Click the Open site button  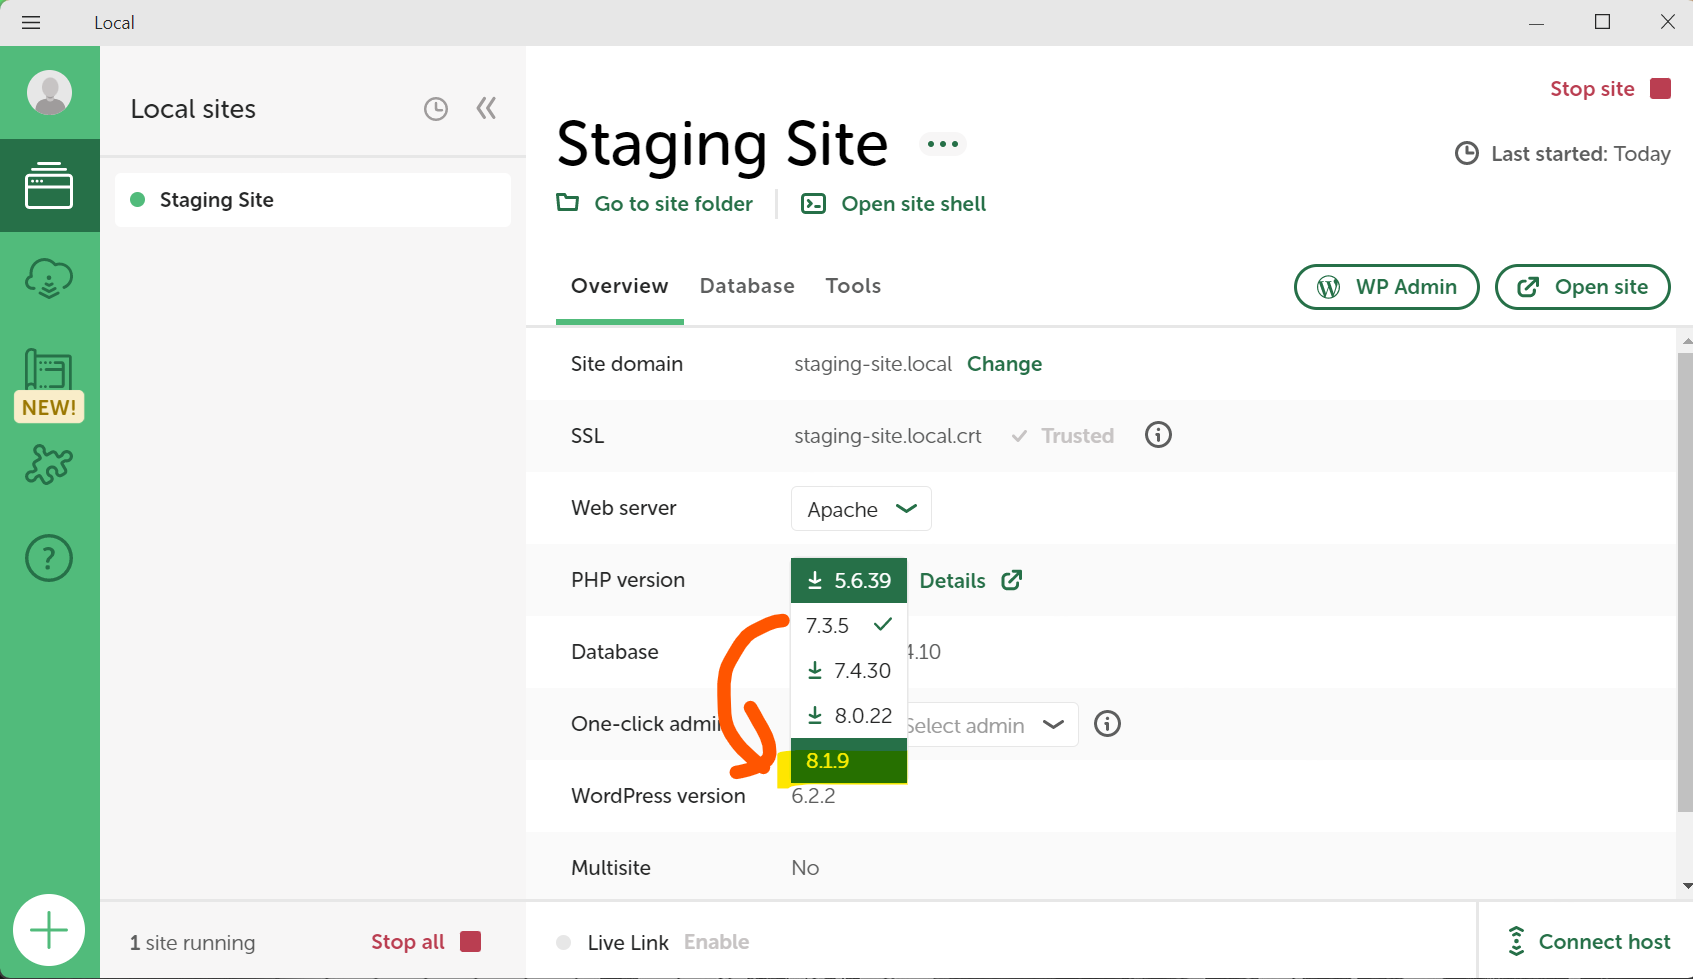click(1582, 287)
